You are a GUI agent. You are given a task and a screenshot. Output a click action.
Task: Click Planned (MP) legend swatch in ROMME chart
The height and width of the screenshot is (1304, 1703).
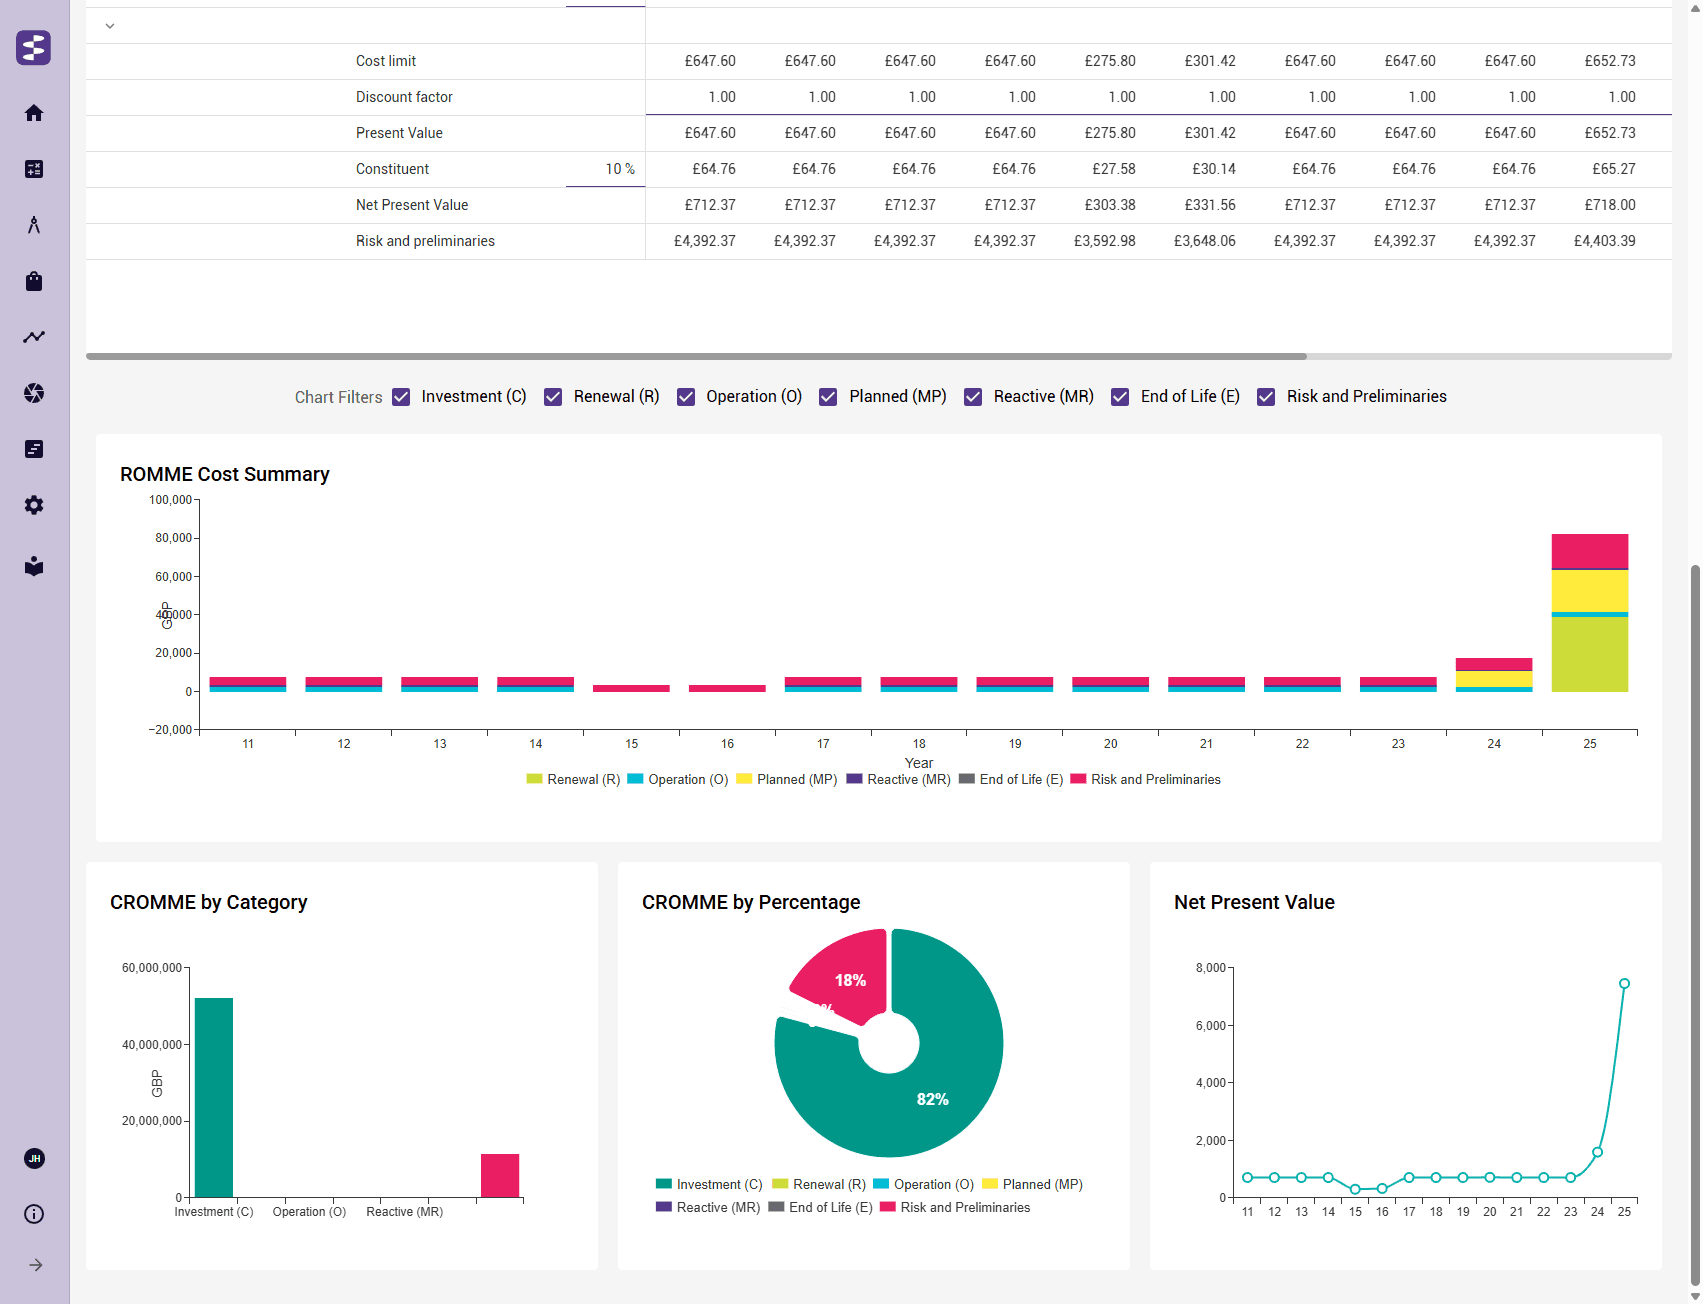pos(744,779)
